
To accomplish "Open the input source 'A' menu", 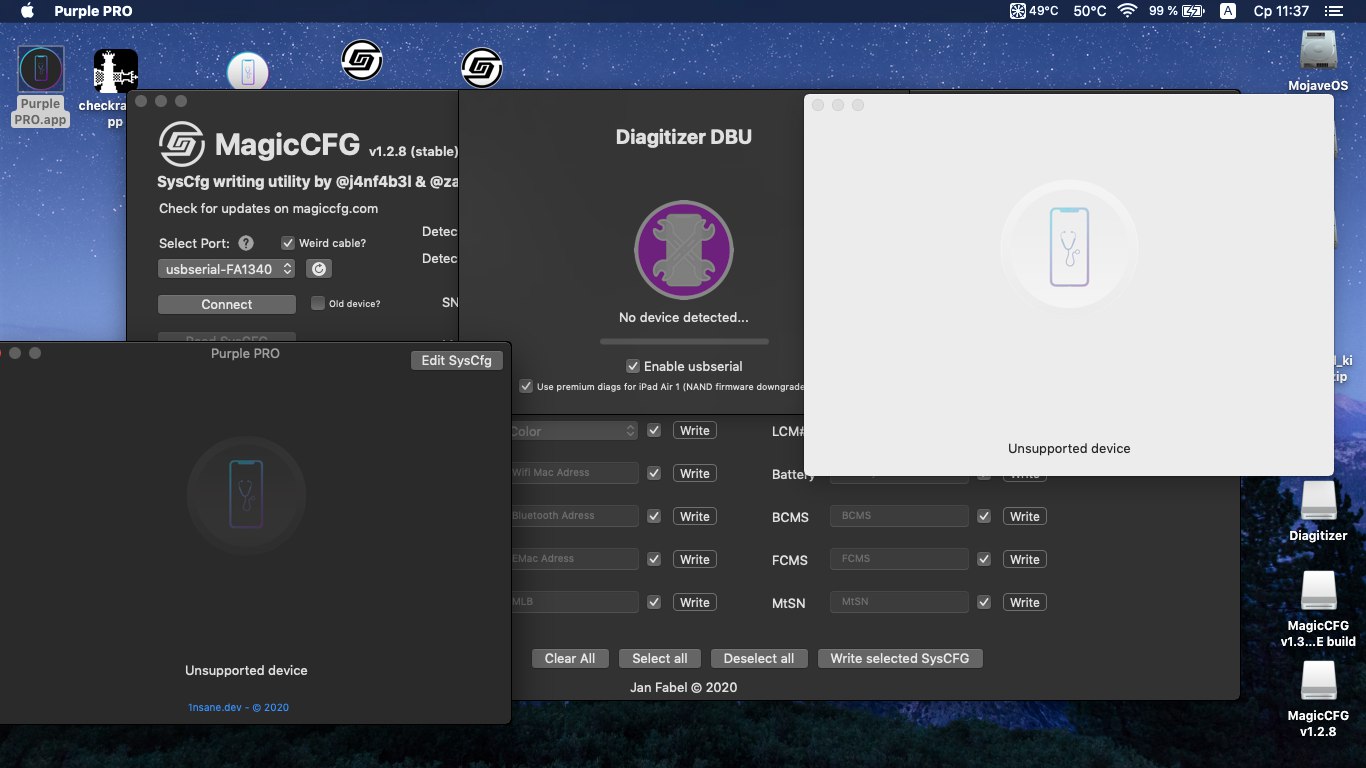I will tap(1228, 11).
